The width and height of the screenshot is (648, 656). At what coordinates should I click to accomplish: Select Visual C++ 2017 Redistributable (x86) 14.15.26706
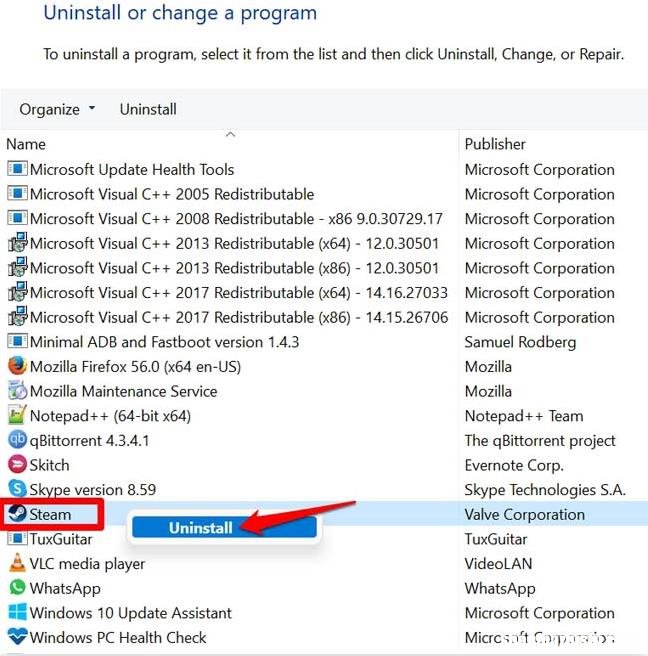click(239, 318)
